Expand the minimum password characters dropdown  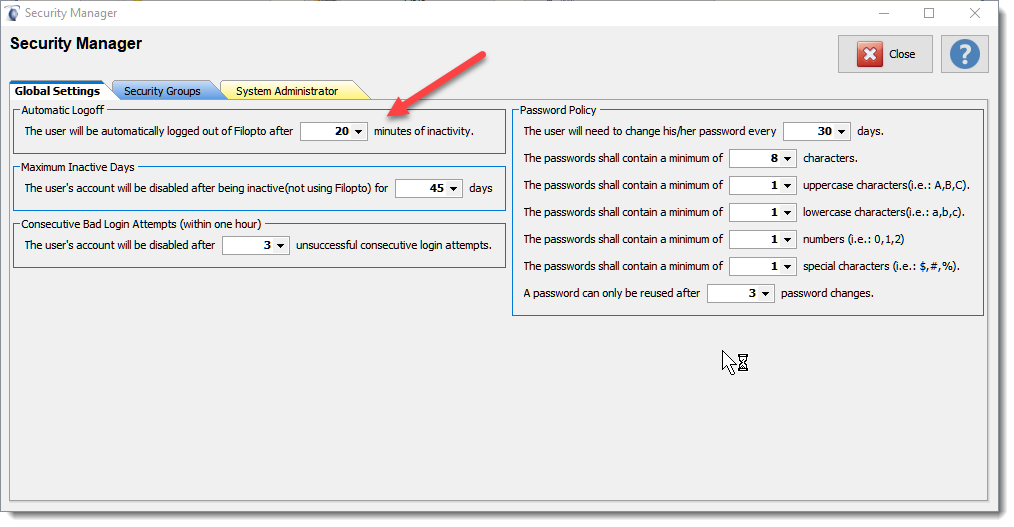tap(763, 158)
